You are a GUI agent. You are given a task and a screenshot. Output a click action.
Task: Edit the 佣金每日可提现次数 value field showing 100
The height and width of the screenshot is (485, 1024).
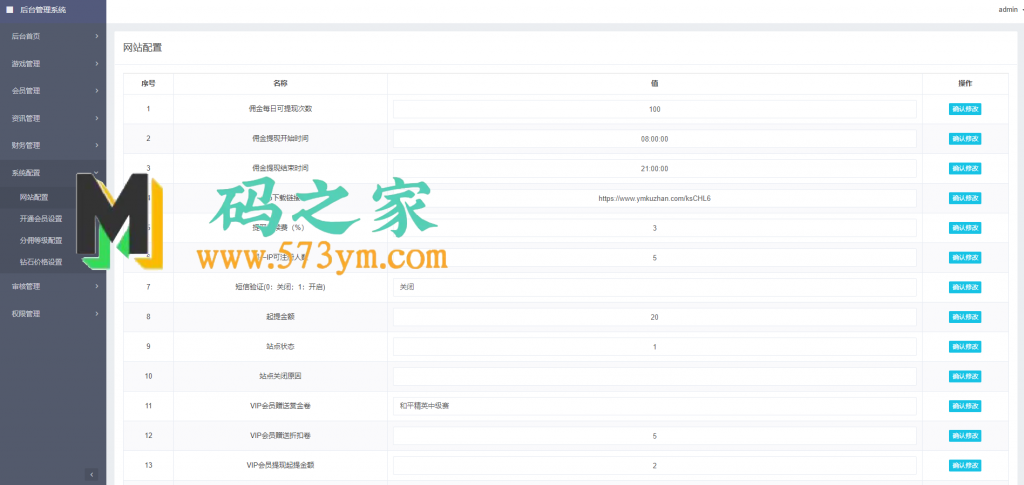[x=654, y=109]
